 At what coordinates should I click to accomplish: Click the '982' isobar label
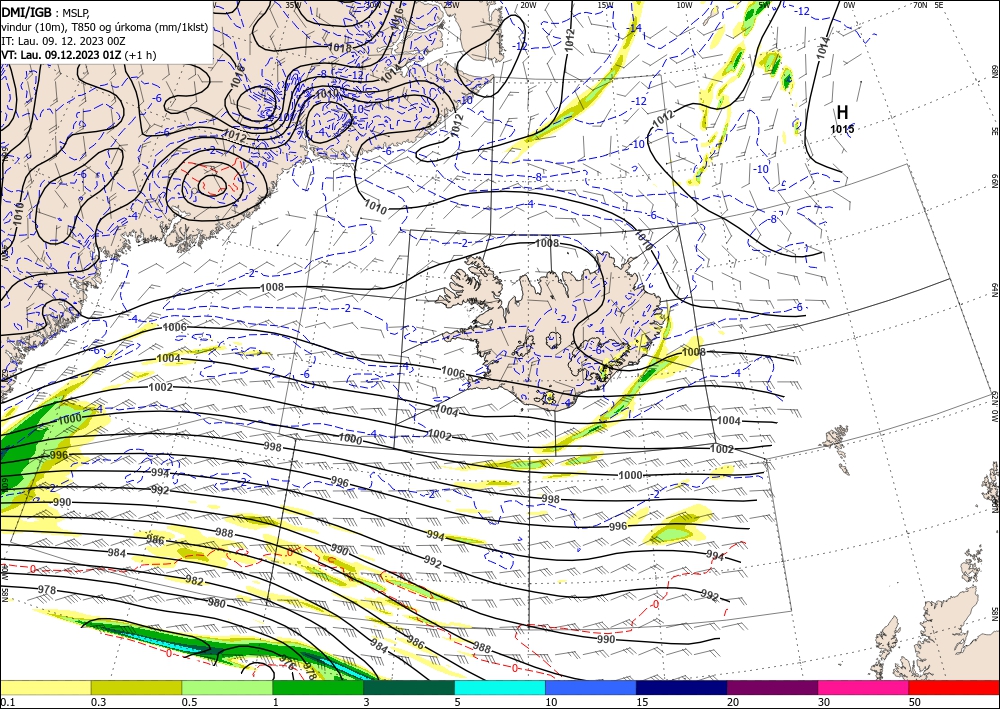tap(194, 581)
